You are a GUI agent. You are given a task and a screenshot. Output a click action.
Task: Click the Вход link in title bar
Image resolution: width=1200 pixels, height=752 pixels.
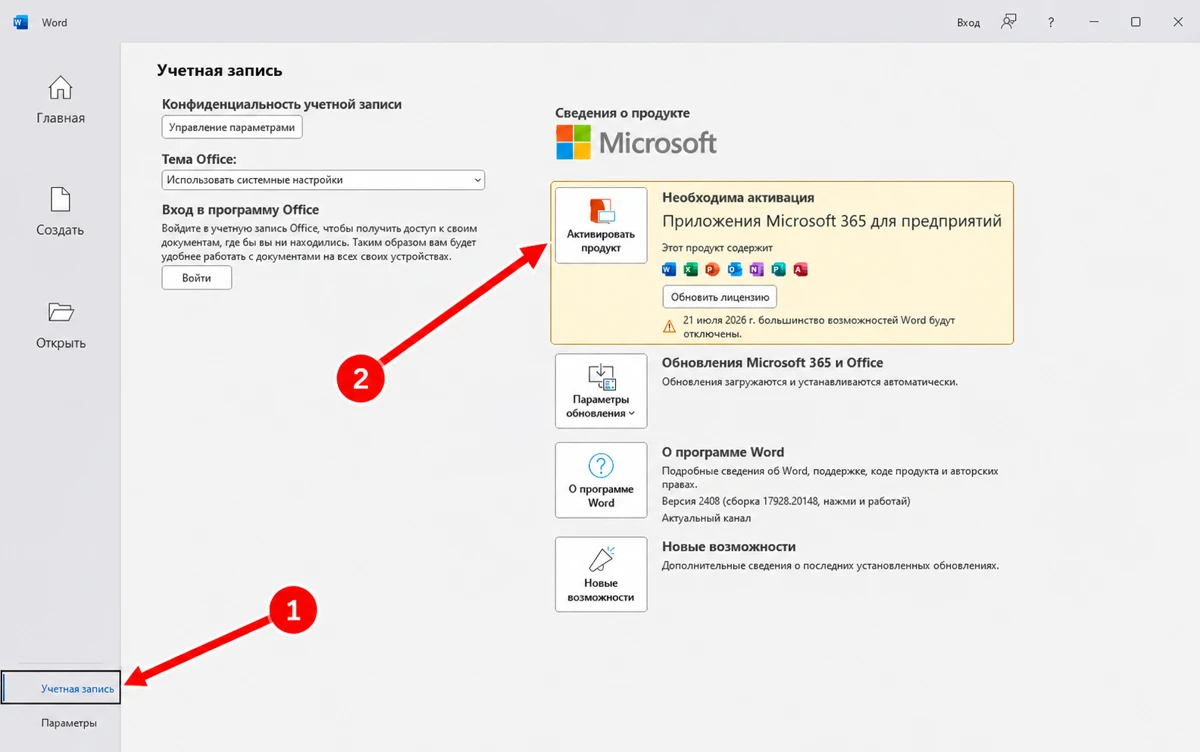tap(968, 22)
